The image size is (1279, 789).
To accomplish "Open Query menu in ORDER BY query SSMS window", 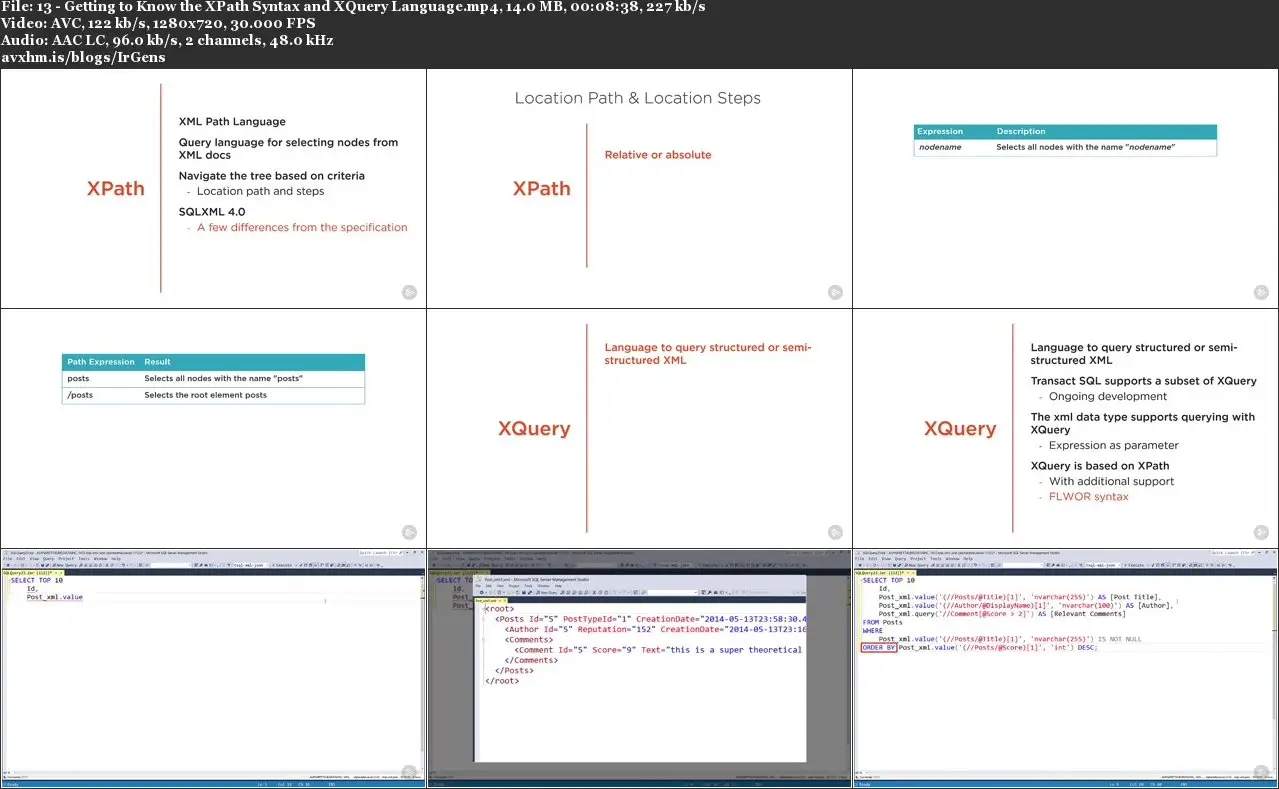I will 900,559.
